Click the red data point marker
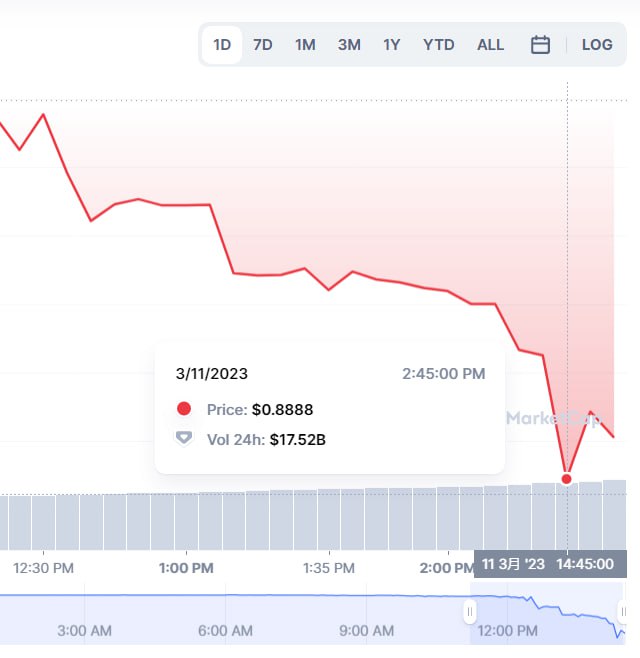 [567, 479]
